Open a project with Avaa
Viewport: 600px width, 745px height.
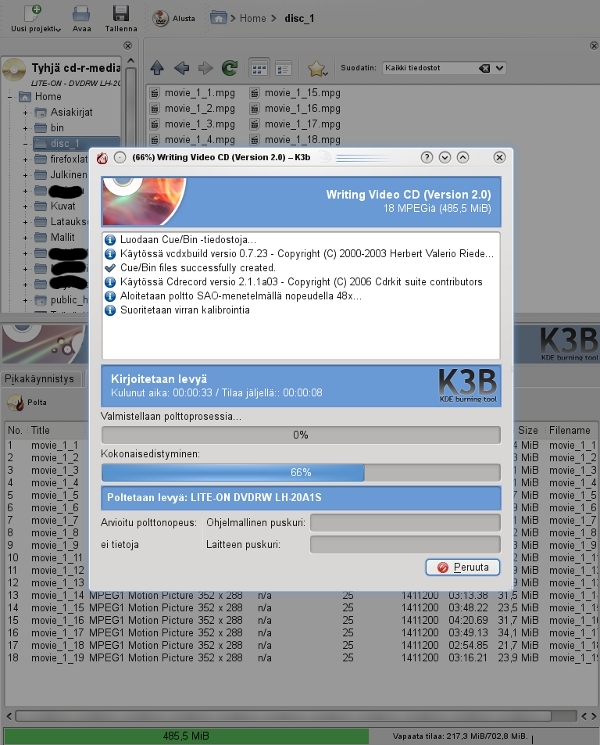(x=81, y=13)
